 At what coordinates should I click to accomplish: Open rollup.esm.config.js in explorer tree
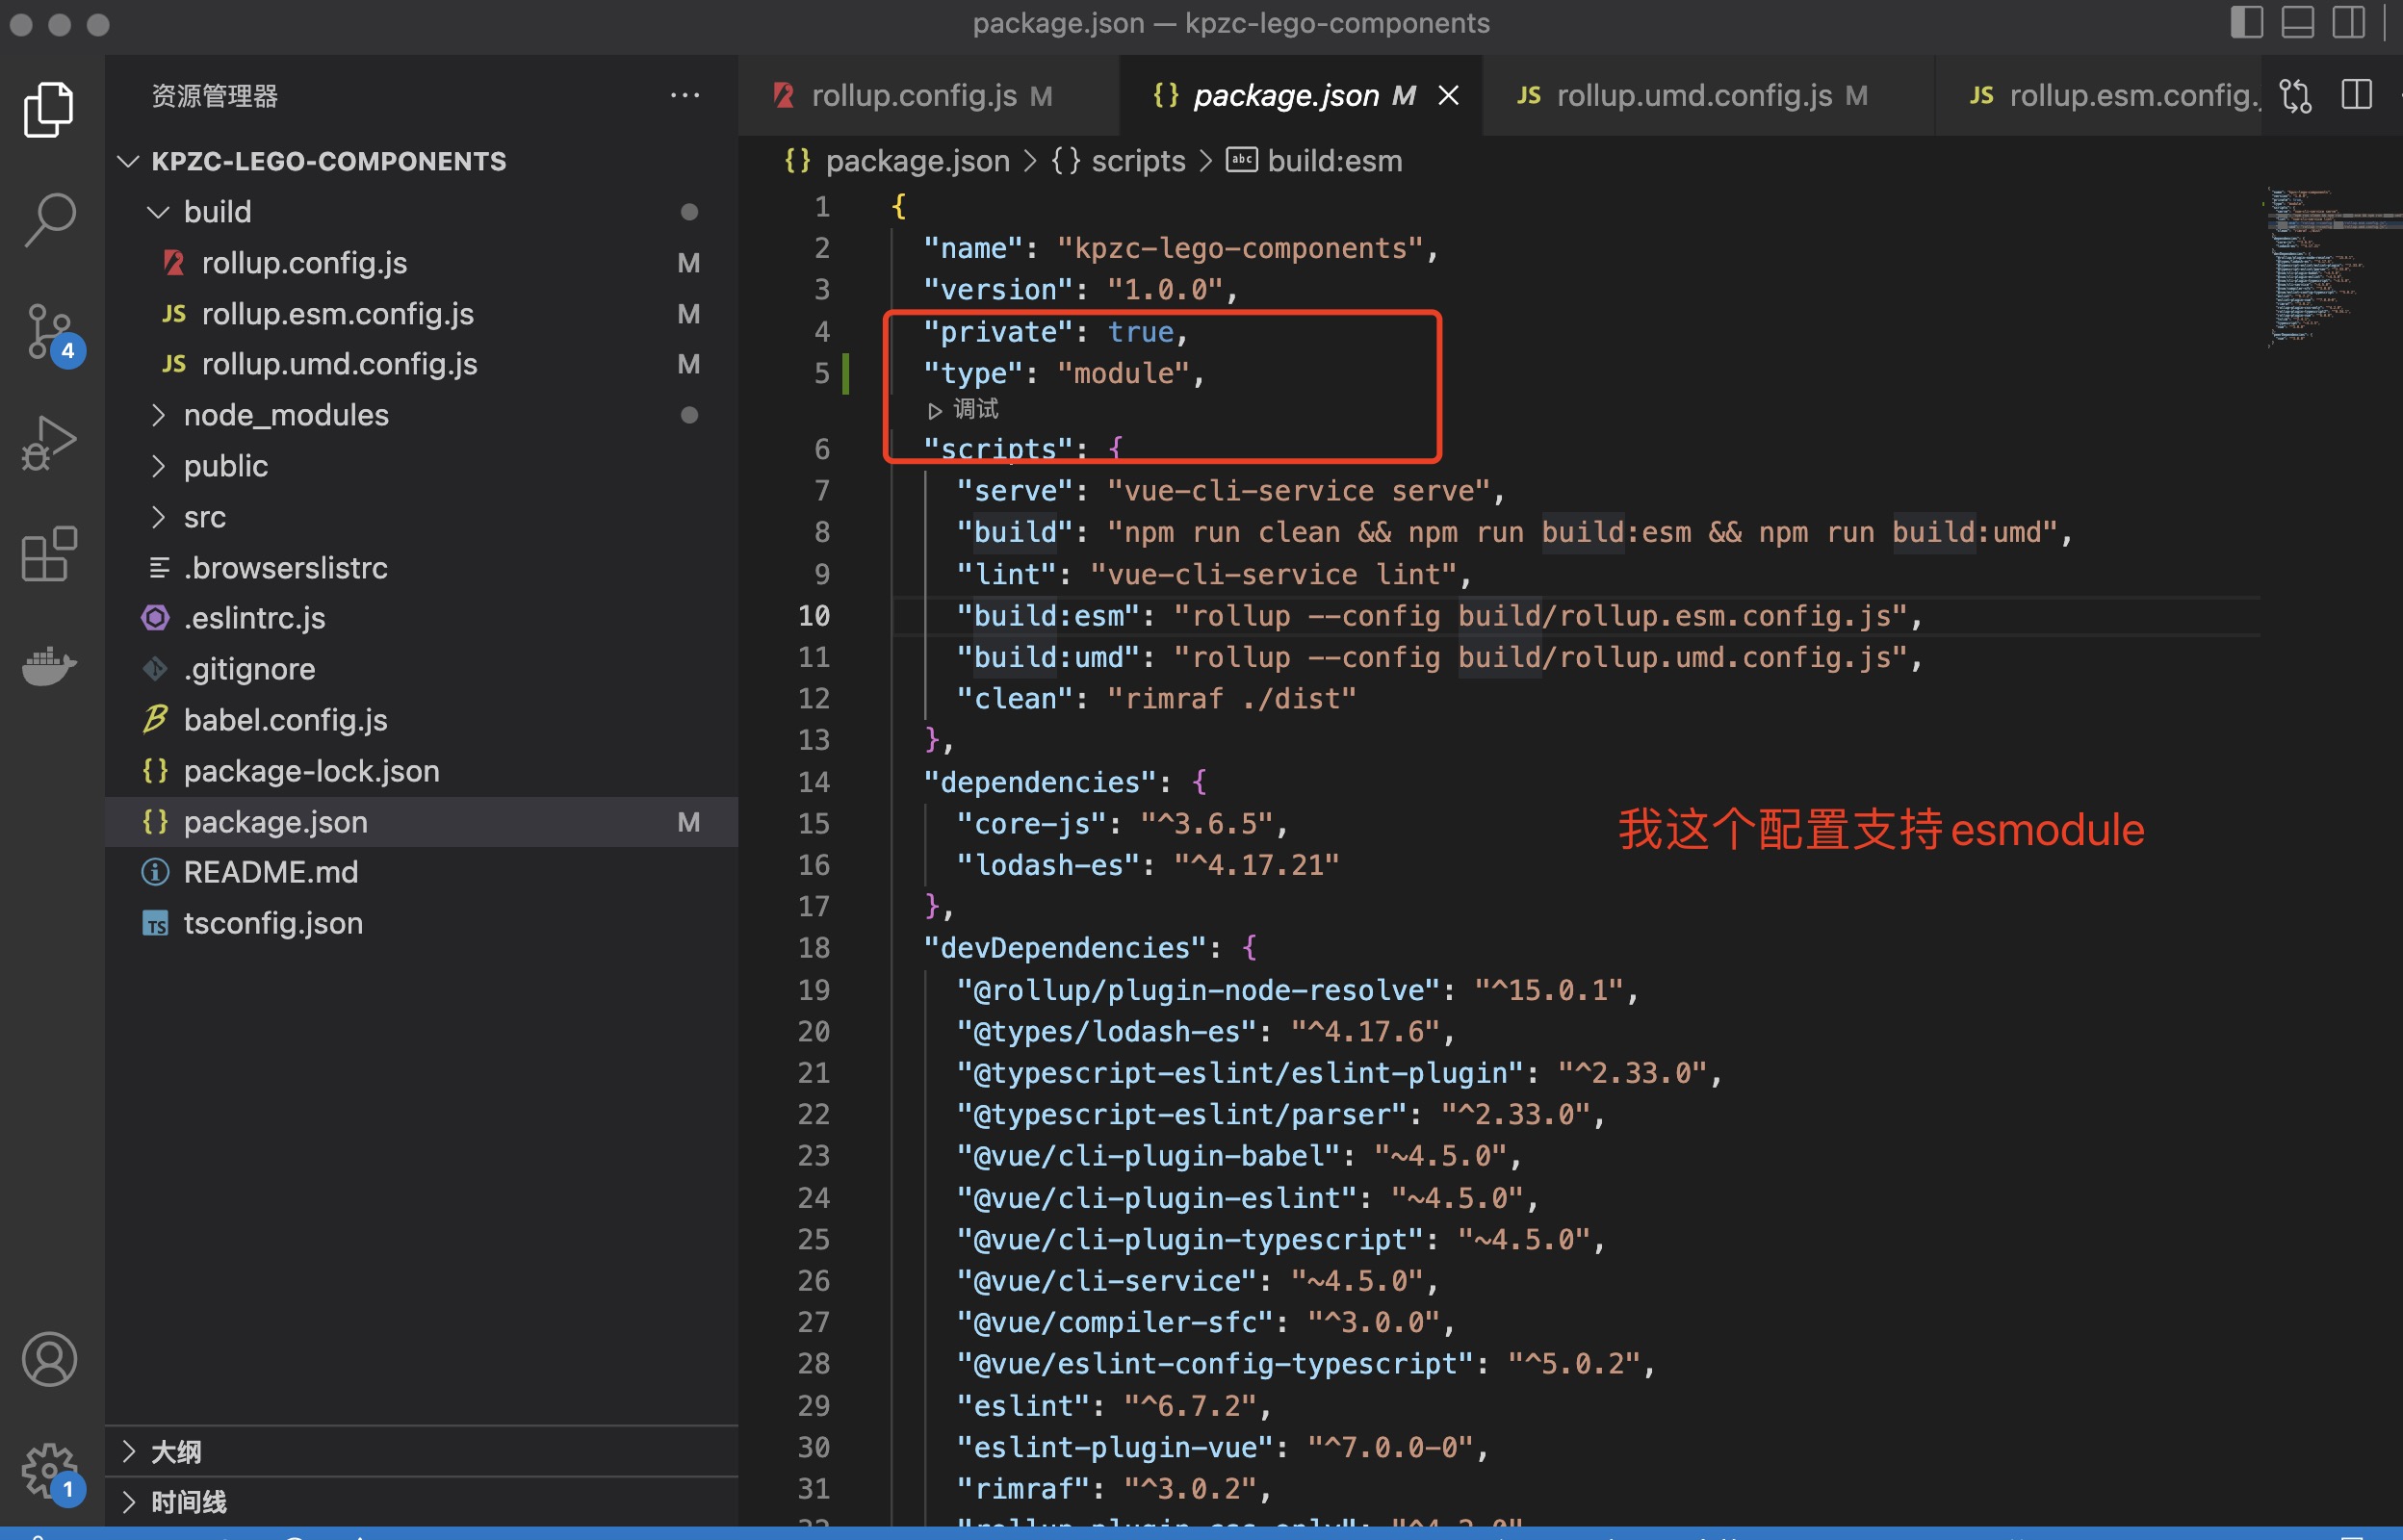point(421,314)
